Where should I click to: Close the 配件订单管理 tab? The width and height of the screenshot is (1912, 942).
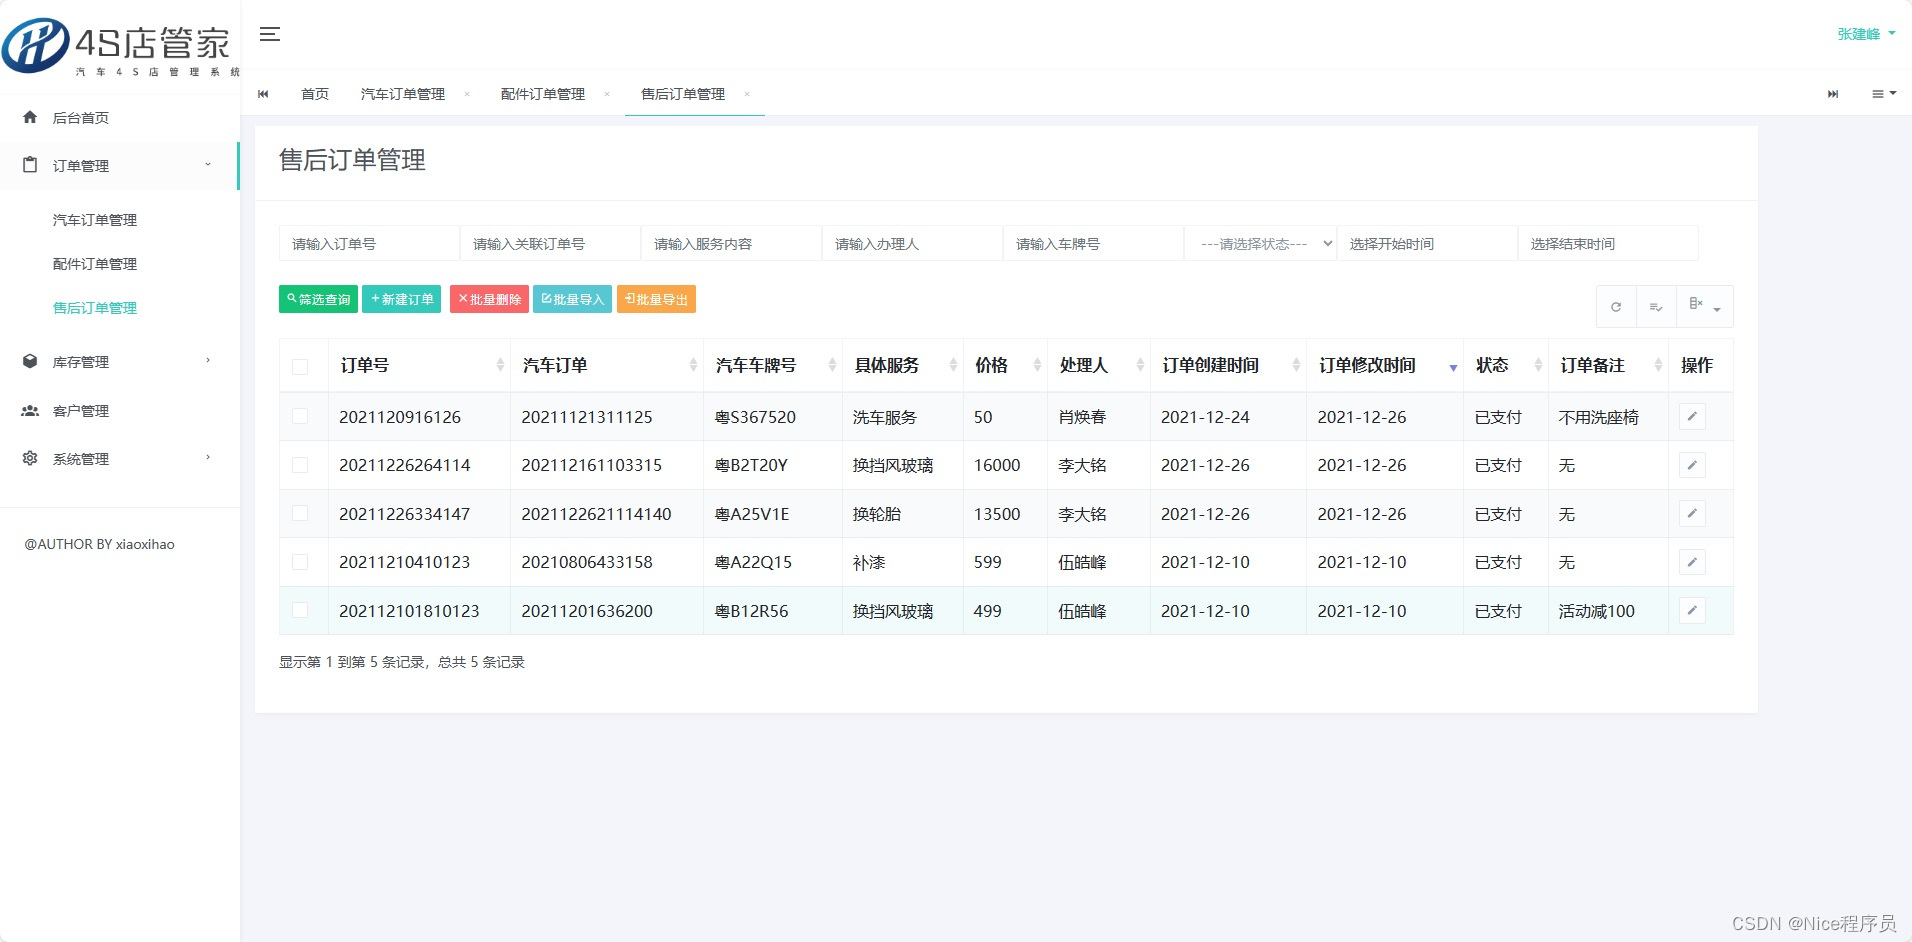(607, 94)
